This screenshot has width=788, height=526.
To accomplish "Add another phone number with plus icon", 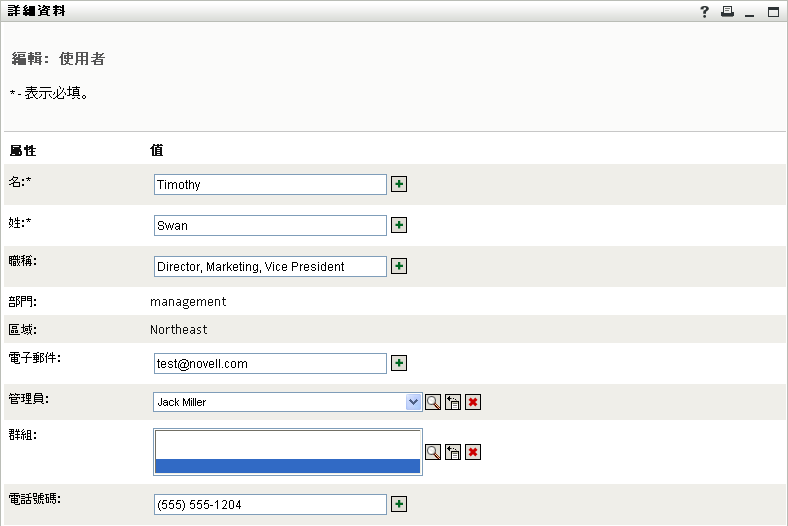I will pyautogui.click(x=399, y=505).
